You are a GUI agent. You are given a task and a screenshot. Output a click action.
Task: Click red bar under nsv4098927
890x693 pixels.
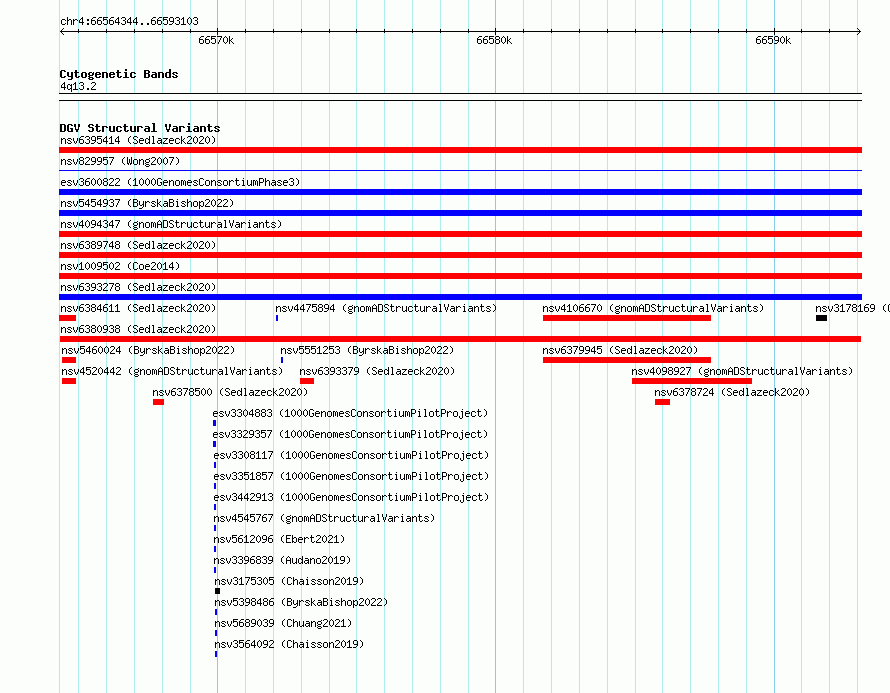click(x=691, y=381)
